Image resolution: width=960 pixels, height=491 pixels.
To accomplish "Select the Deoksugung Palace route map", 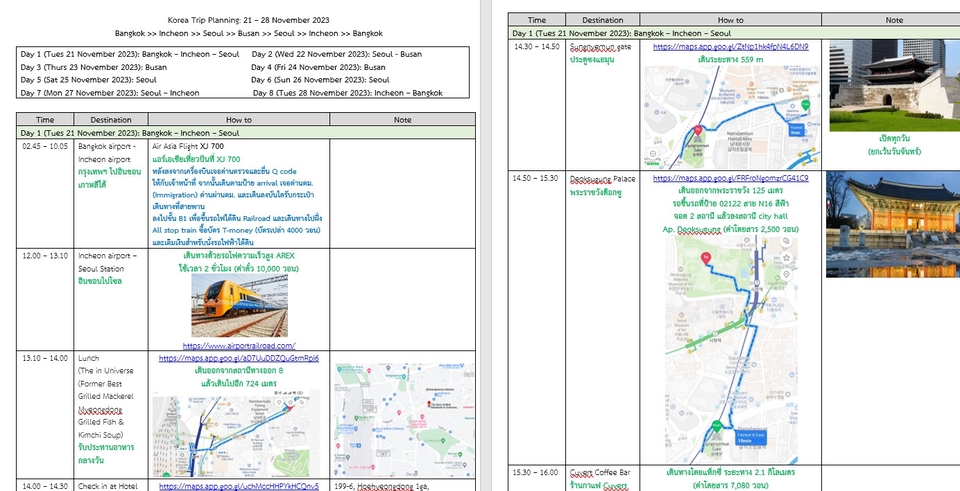I will point(731,349).
